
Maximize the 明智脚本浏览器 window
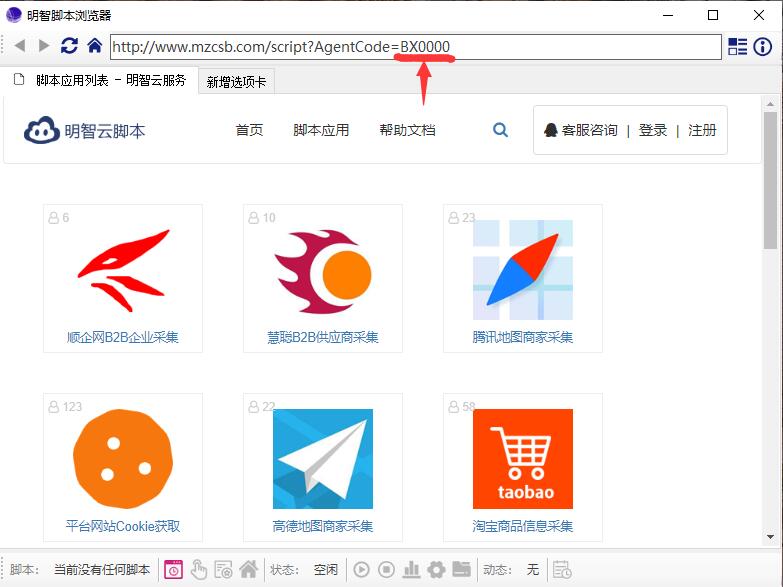coord(713,15)
